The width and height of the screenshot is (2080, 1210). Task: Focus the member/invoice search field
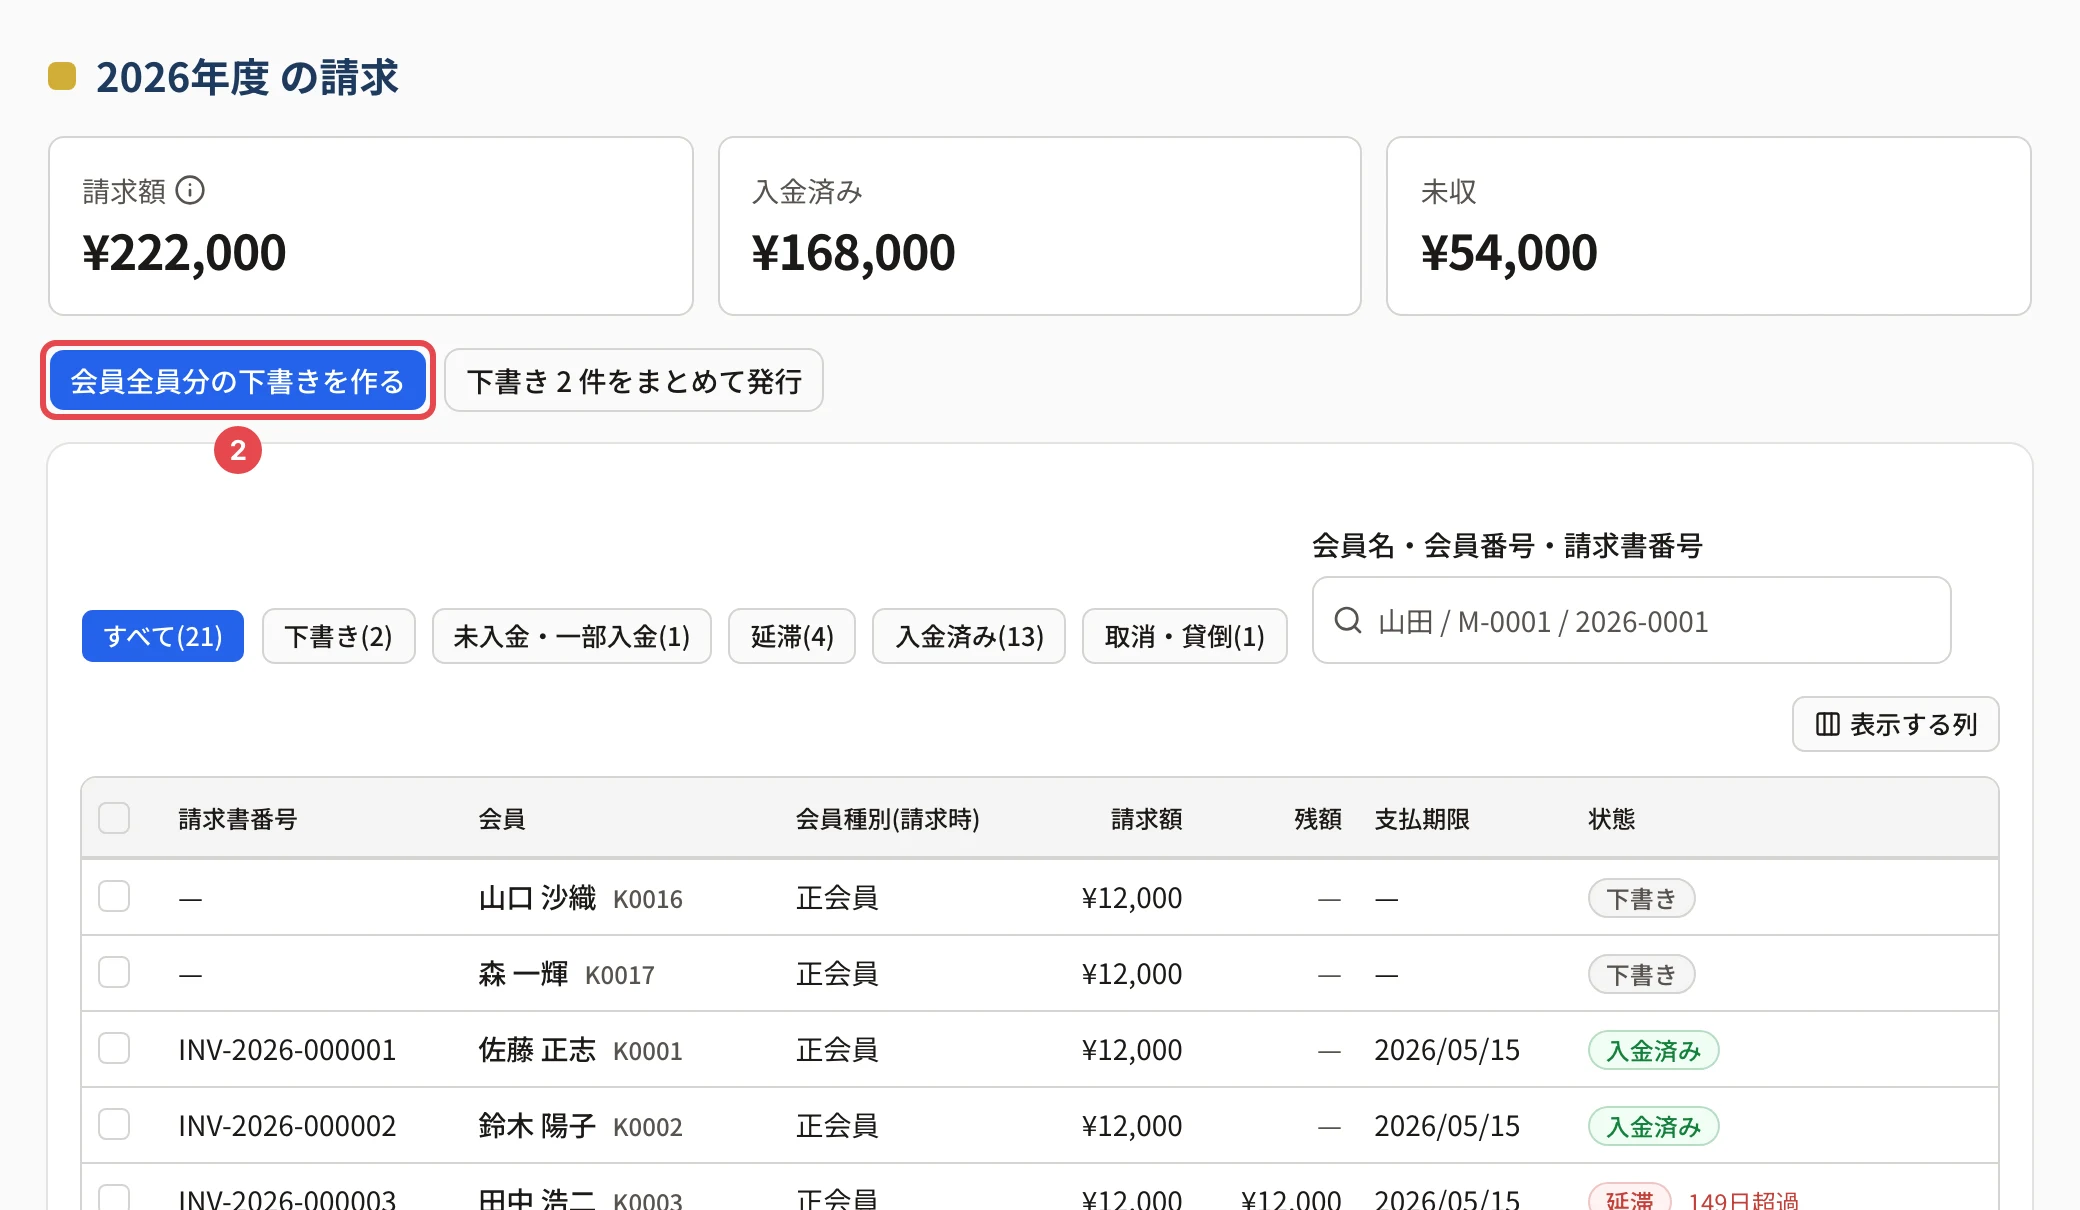[x=1631, y=620]
